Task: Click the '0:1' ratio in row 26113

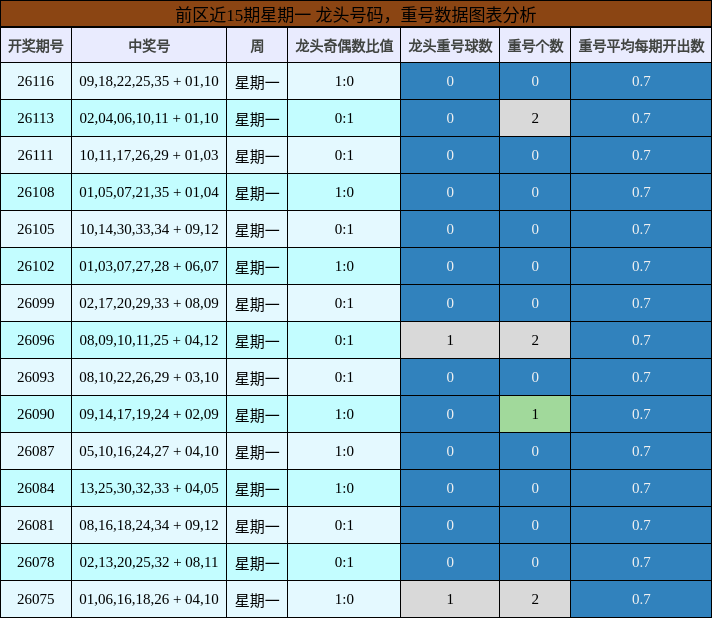Action: tap(344, 118)
